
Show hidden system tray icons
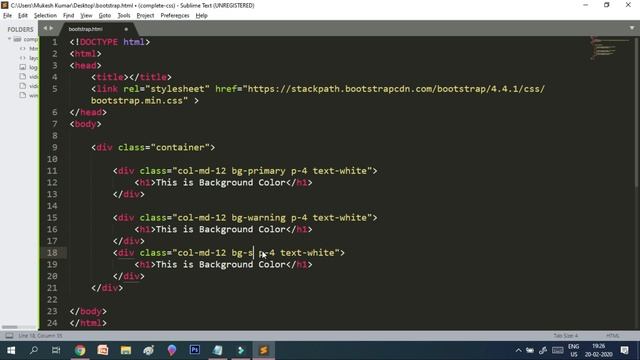pos(518,350)
